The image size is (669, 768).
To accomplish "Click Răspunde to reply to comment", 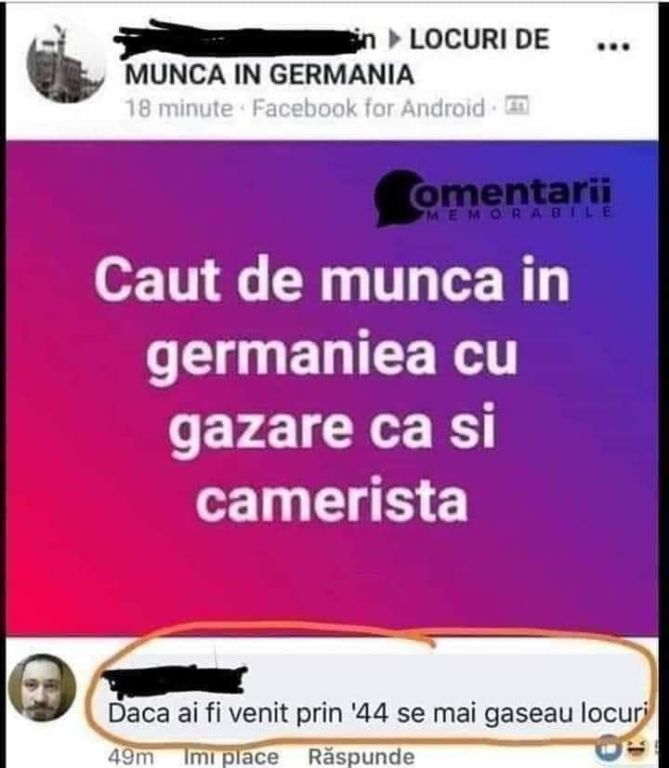I will click(x=361, y=757).
